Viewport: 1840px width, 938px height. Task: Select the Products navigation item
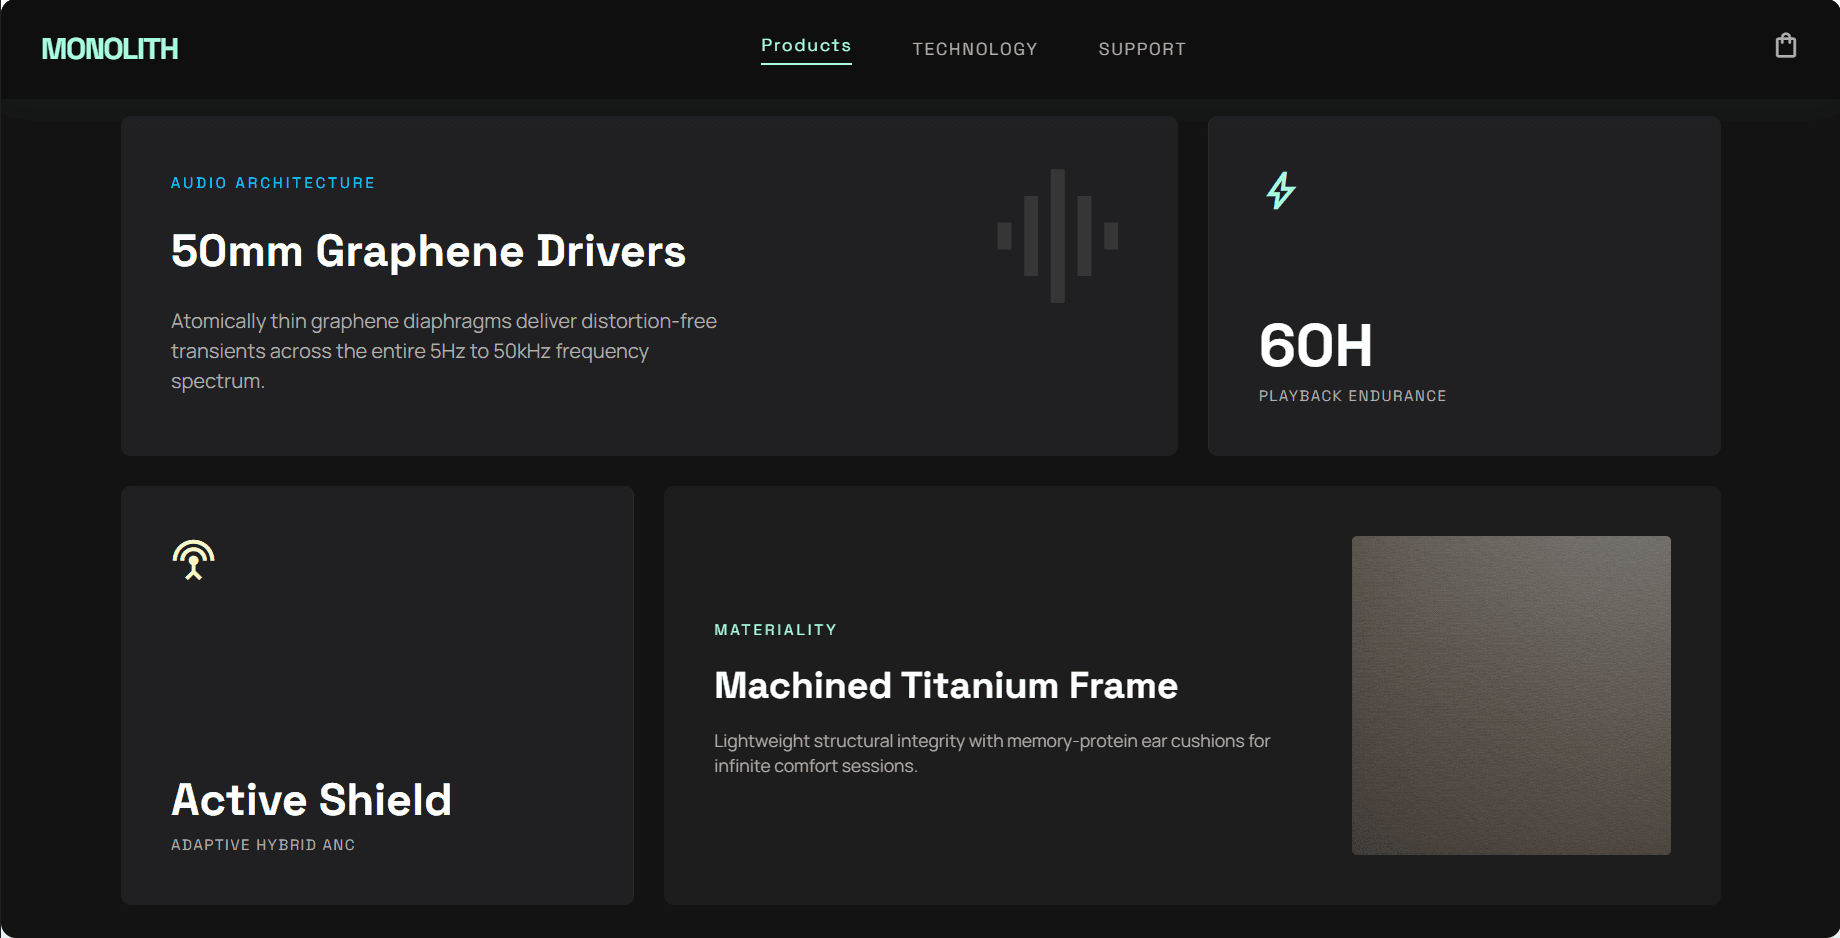click(806, 45)
